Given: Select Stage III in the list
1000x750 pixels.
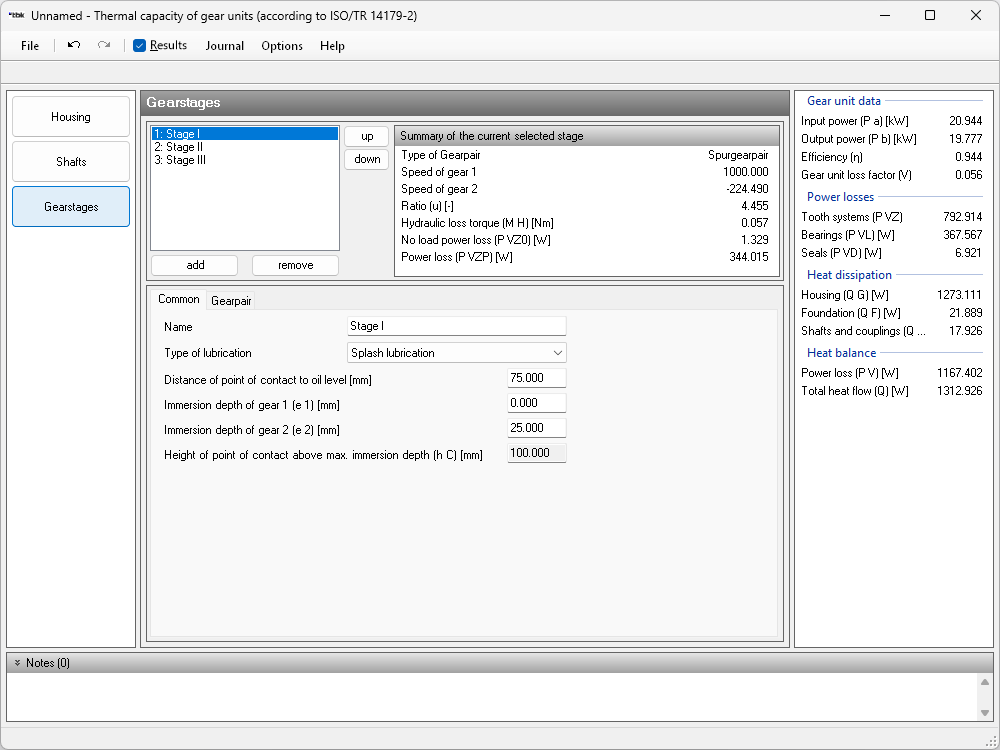Looking at the screenshot, I should pos(180,160).
